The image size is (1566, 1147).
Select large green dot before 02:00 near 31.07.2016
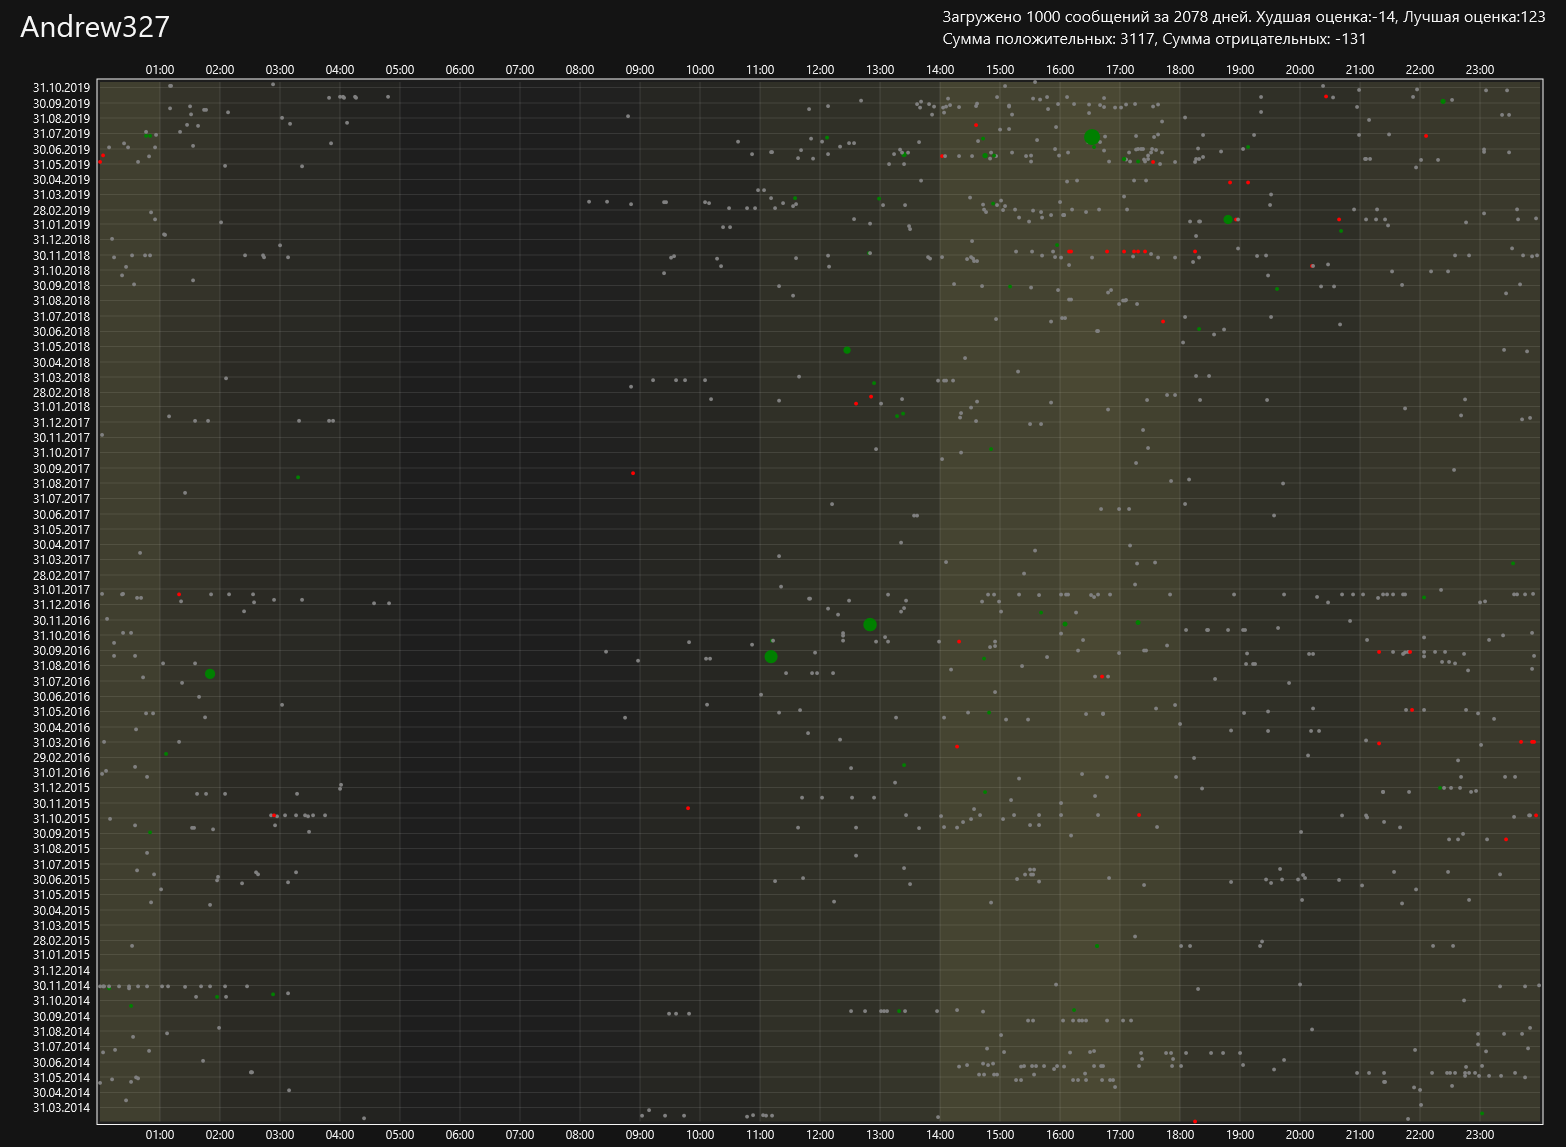(210, 674)
